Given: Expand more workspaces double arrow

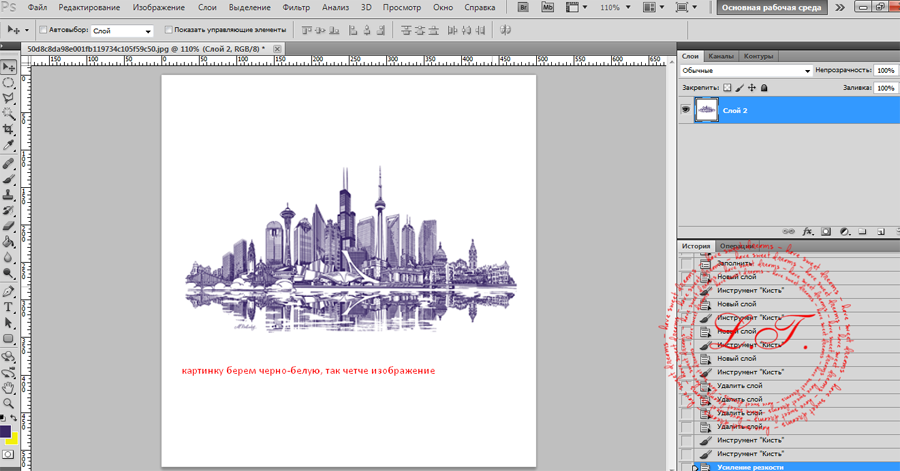Looking at the screenshot, I should tap(840, 7).
